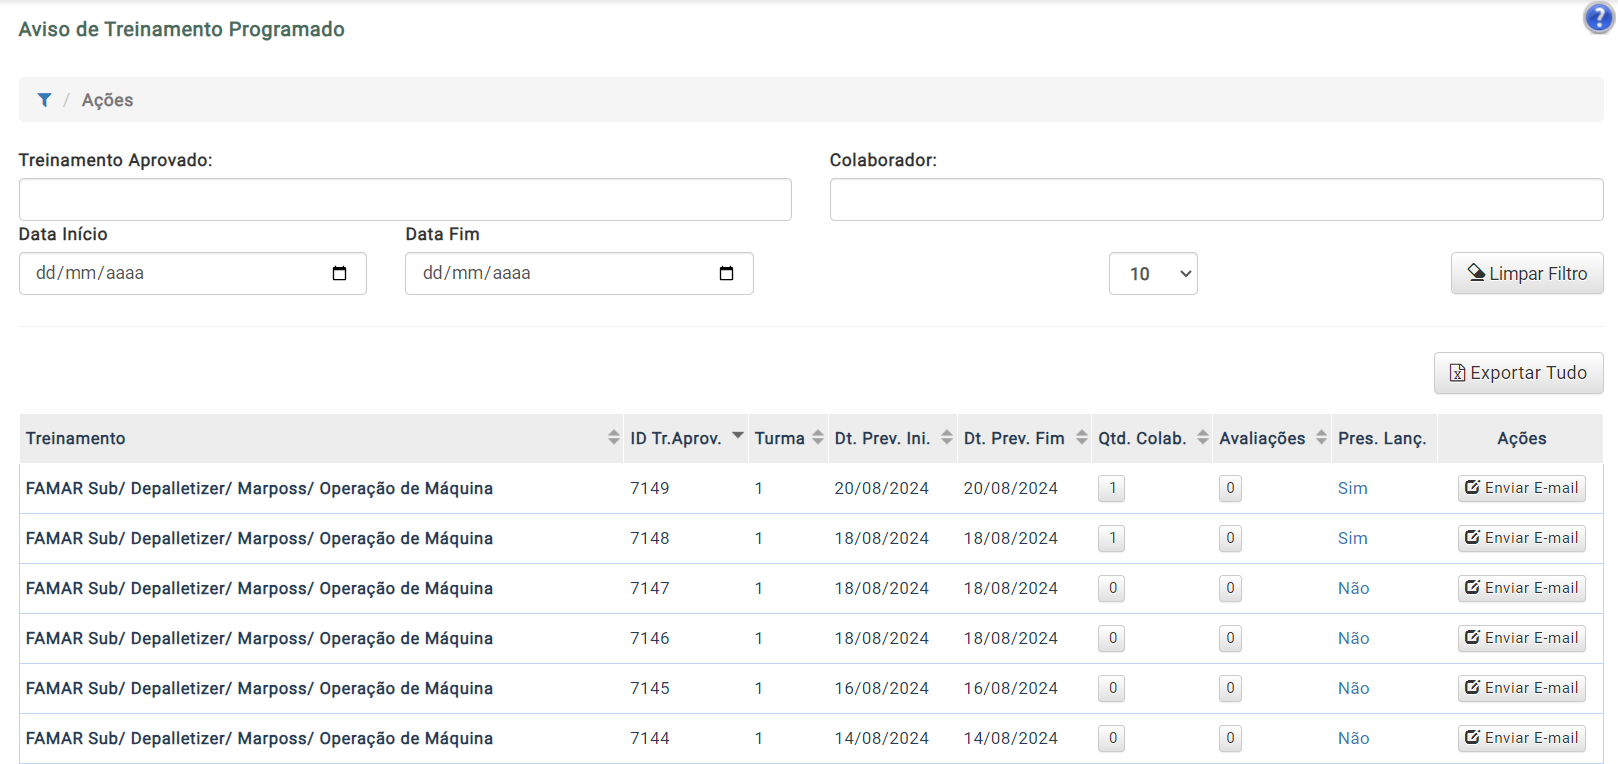1618x764 pixels.
Task: Open Não presence link for ID 7146
Action: 1353,638
